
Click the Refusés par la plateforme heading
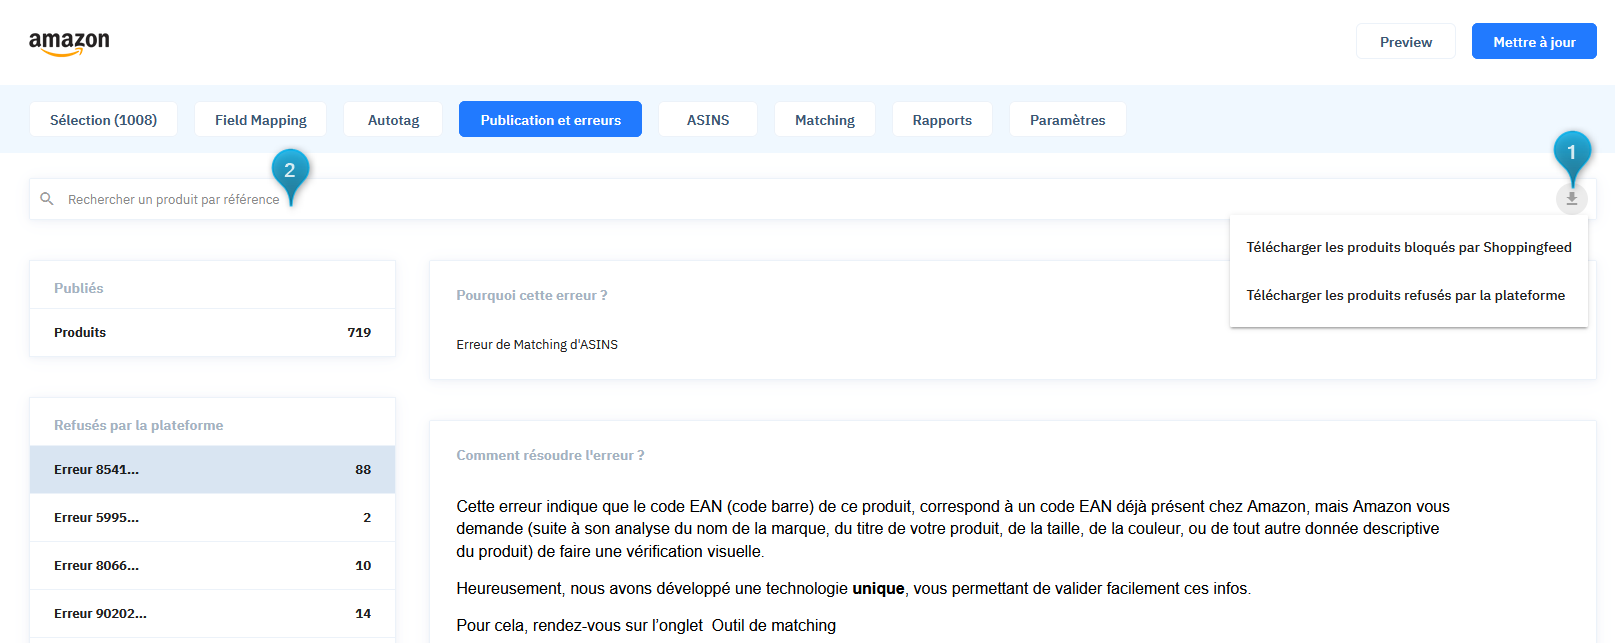coord(139,425)
